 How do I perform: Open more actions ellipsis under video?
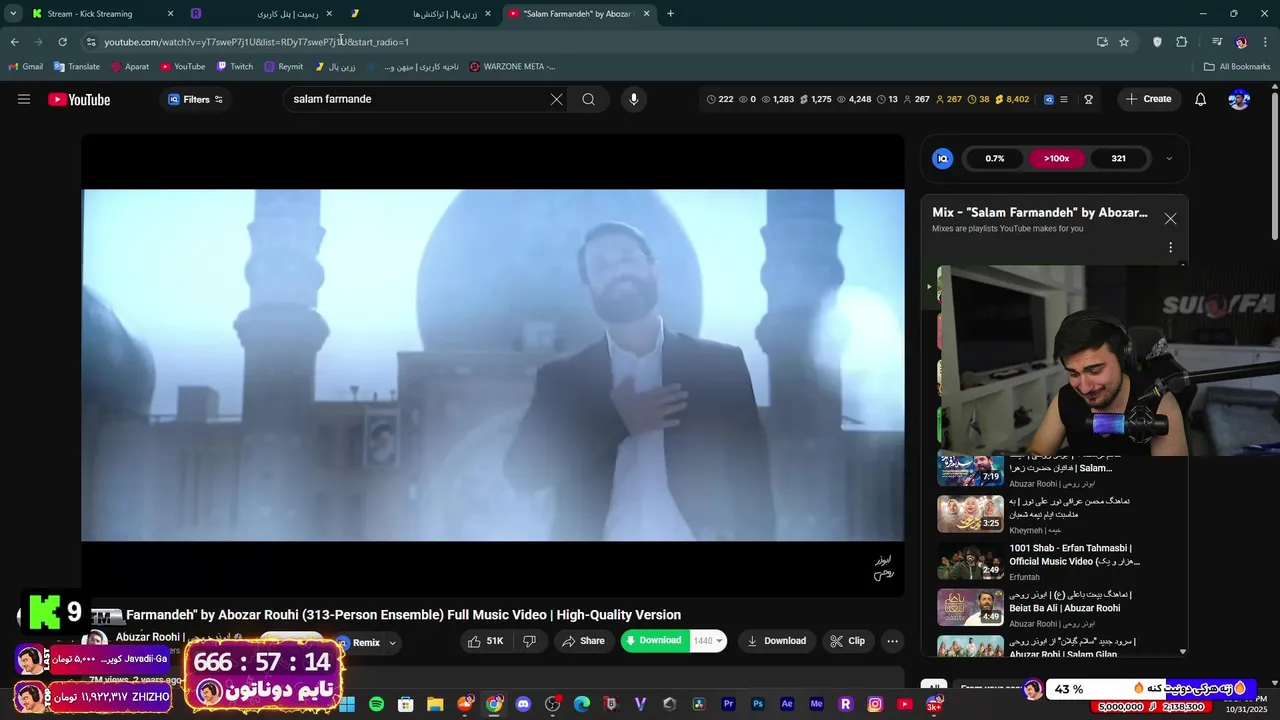(892, 641)
